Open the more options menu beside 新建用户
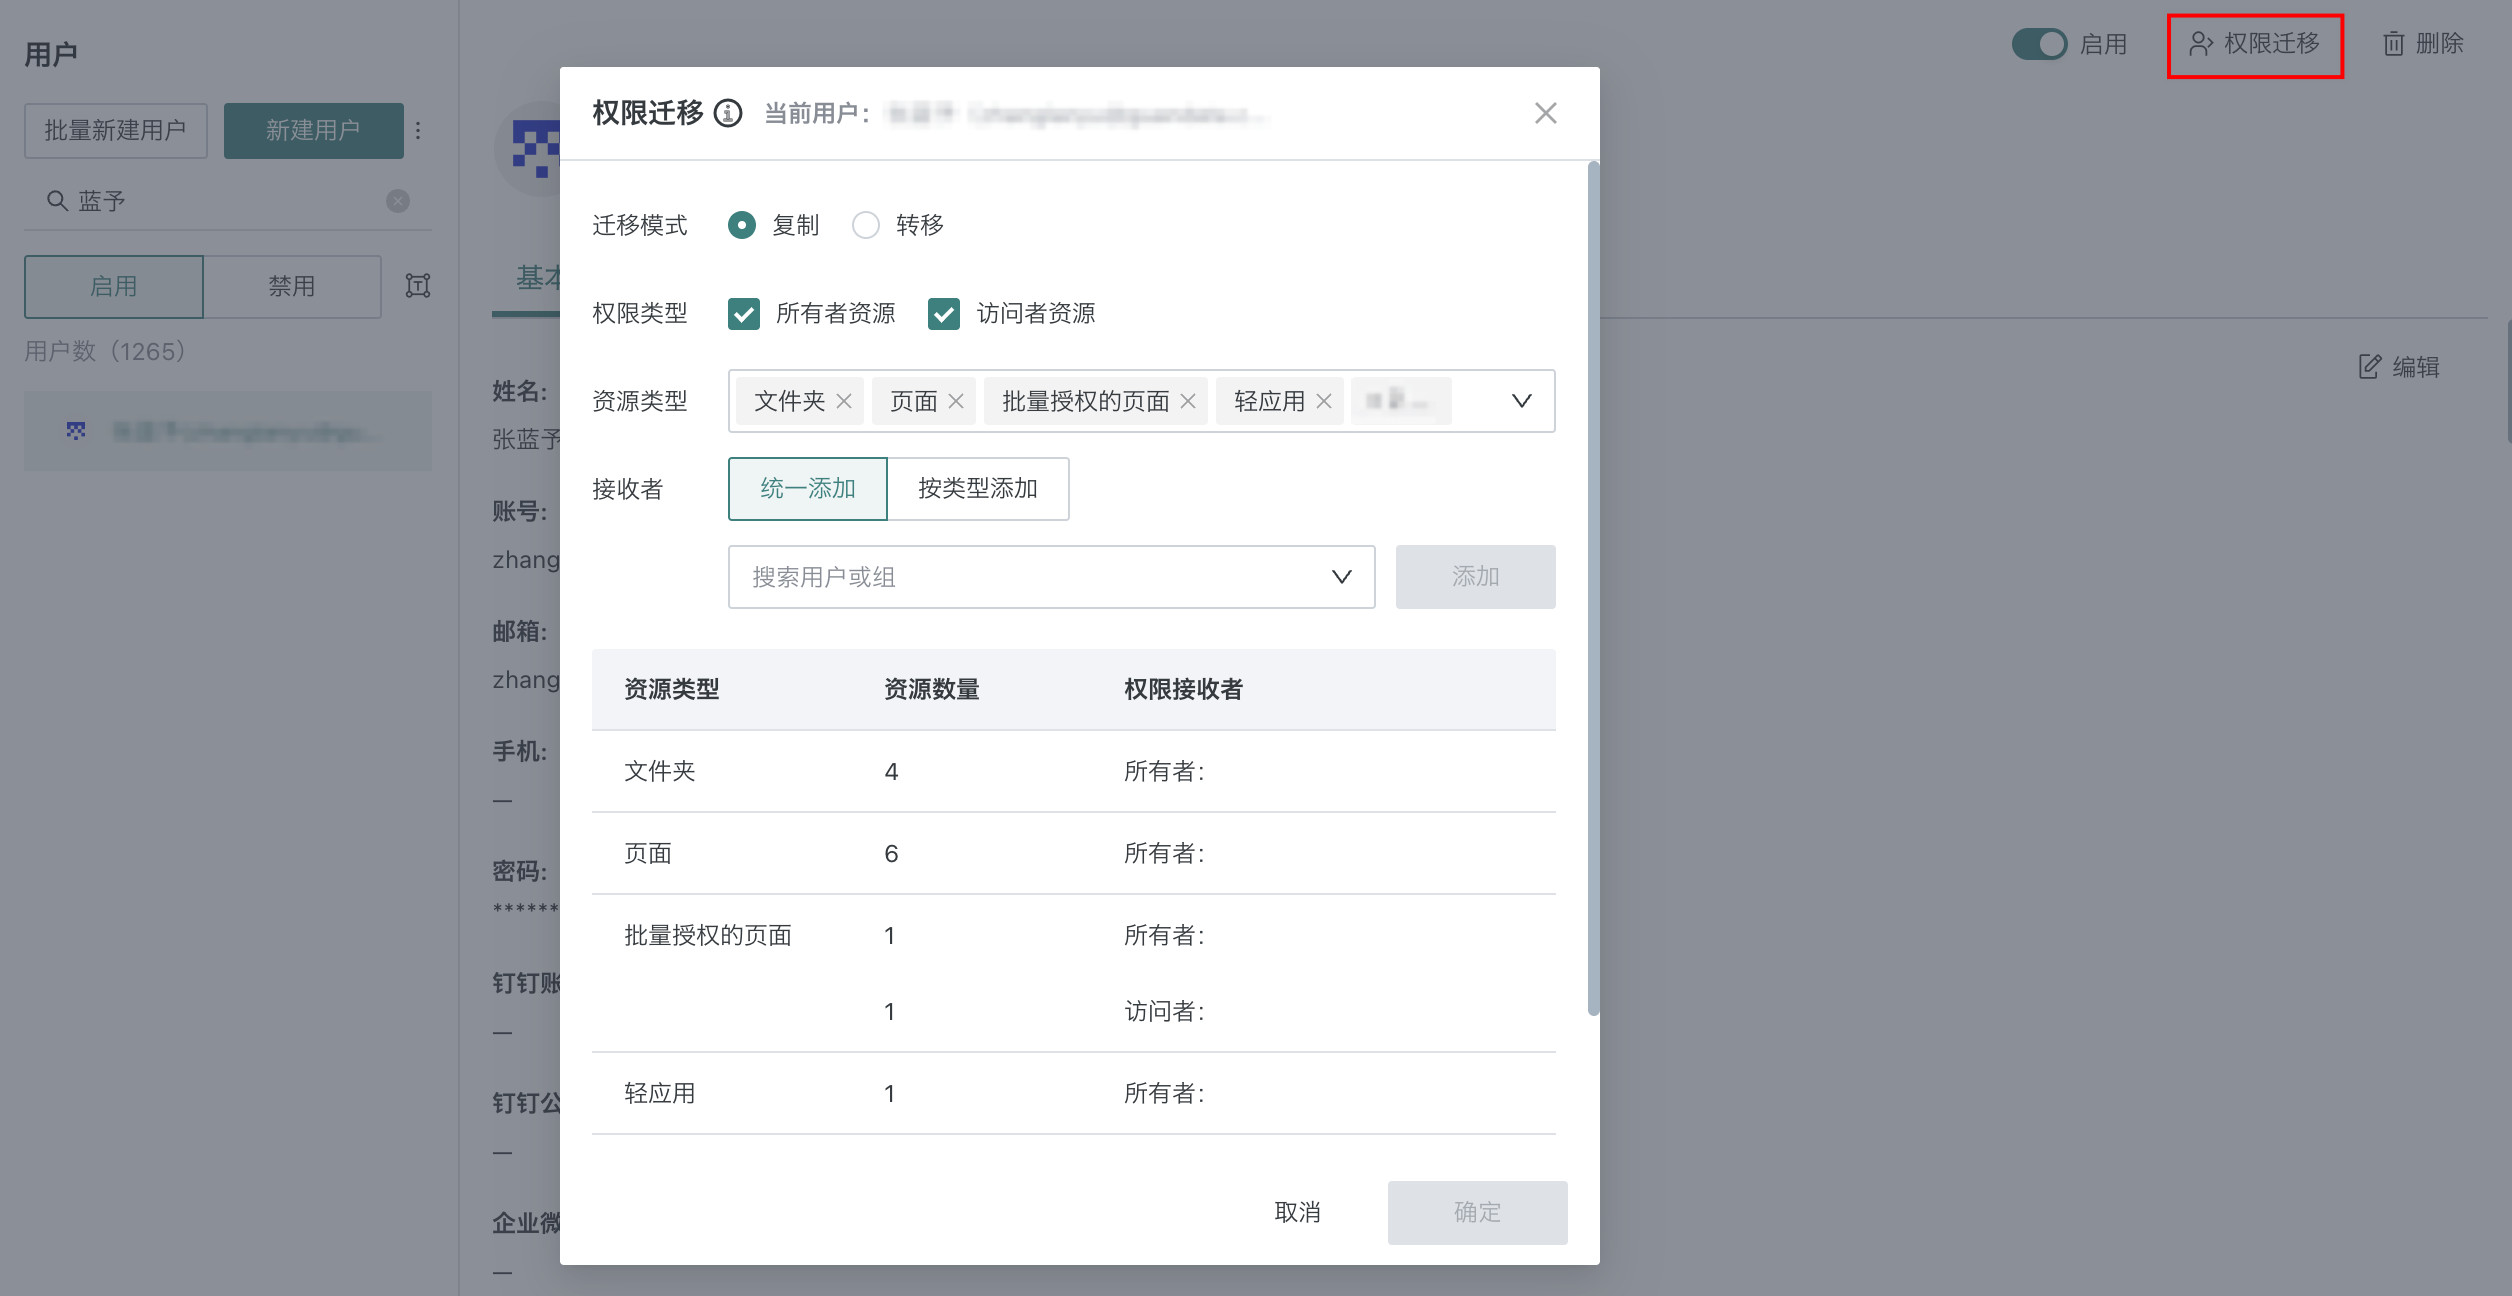The height and width of the screenshot is (1296, 2512). coord(418,131)
